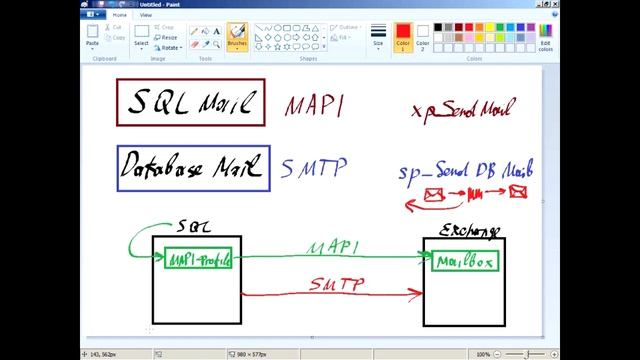This screenshot has height=360, width=640.
Task: Pick the Diamond shape
Action: [268, 38]
